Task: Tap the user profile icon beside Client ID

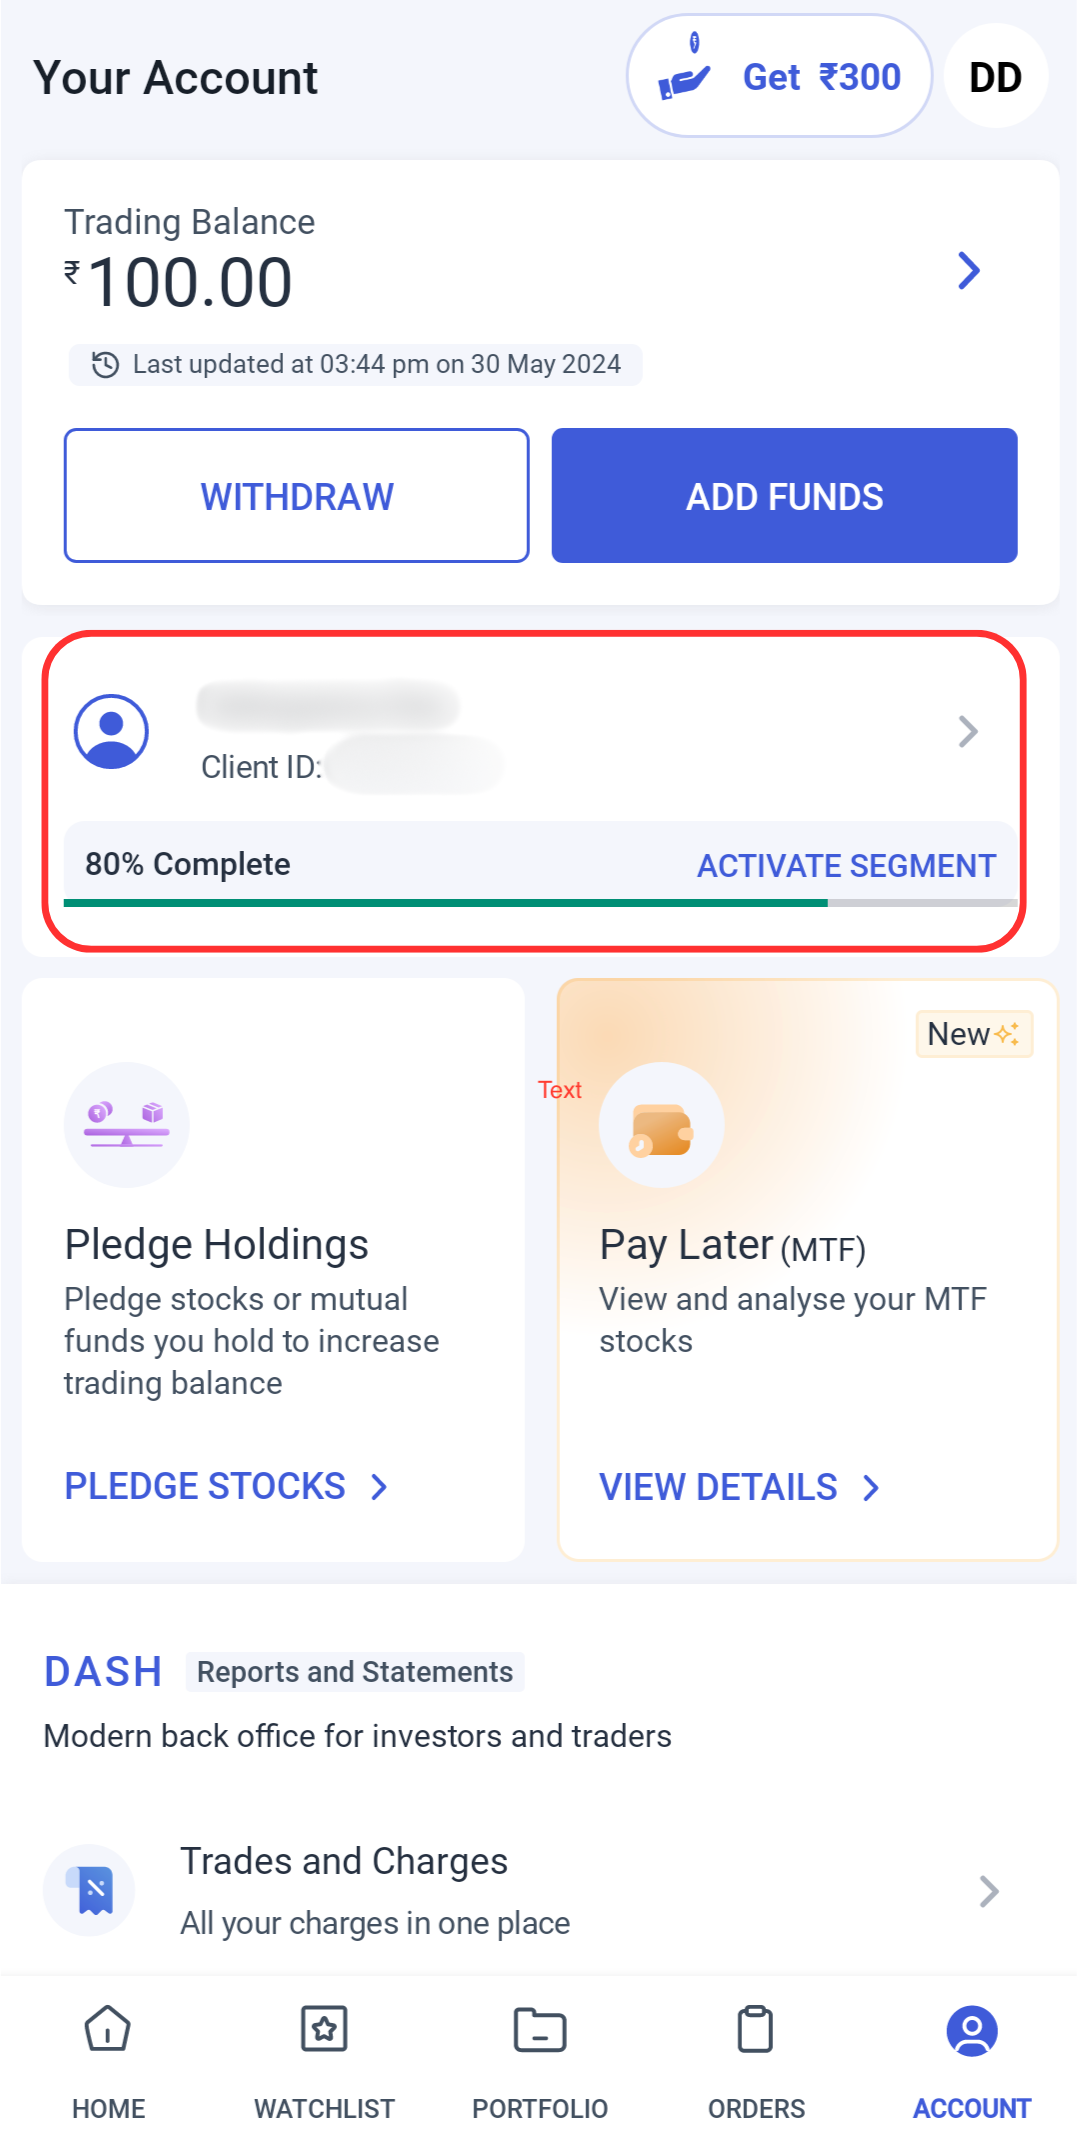Action: click(x=111, y=732)
